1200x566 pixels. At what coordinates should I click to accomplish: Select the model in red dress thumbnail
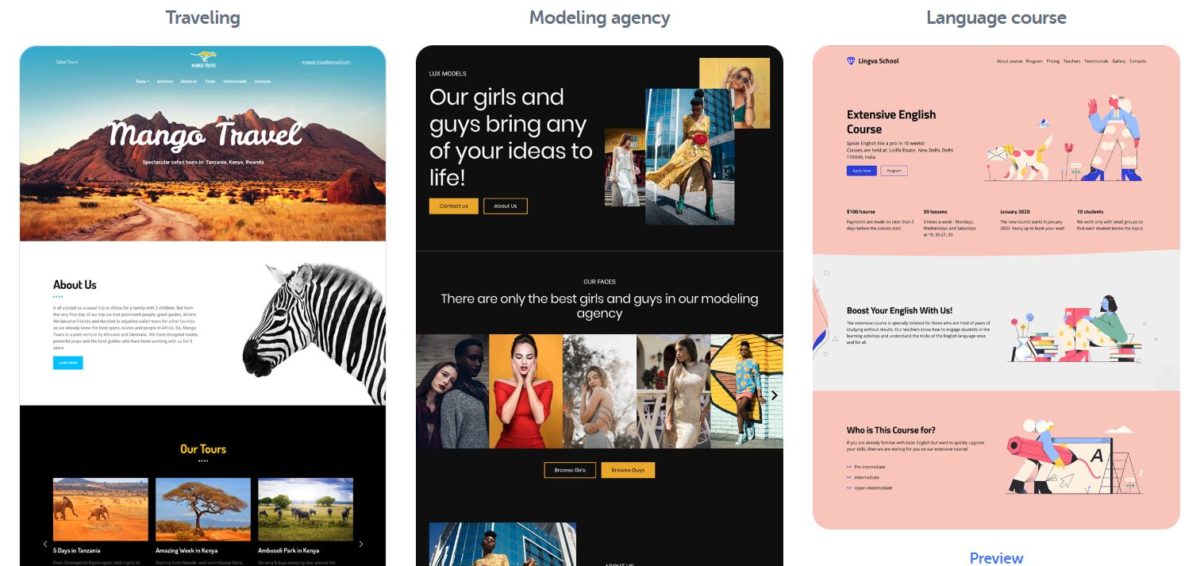pyautogui.click(x=525, y=391)
